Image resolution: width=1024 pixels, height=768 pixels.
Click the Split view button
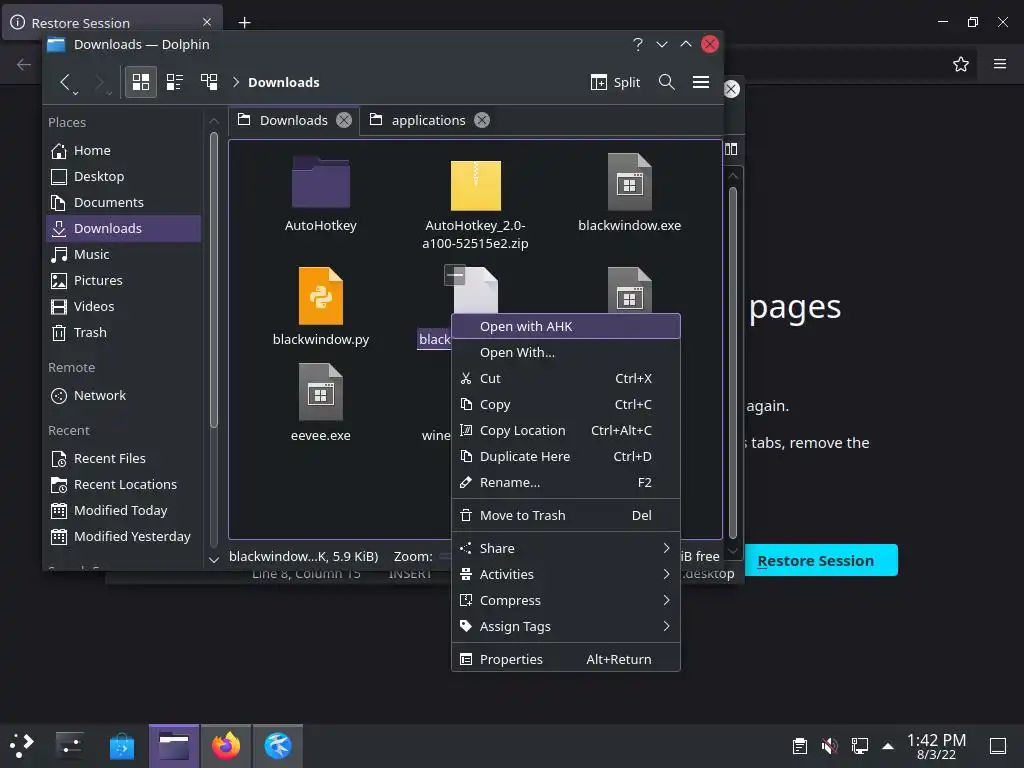(x=615, y=82)
